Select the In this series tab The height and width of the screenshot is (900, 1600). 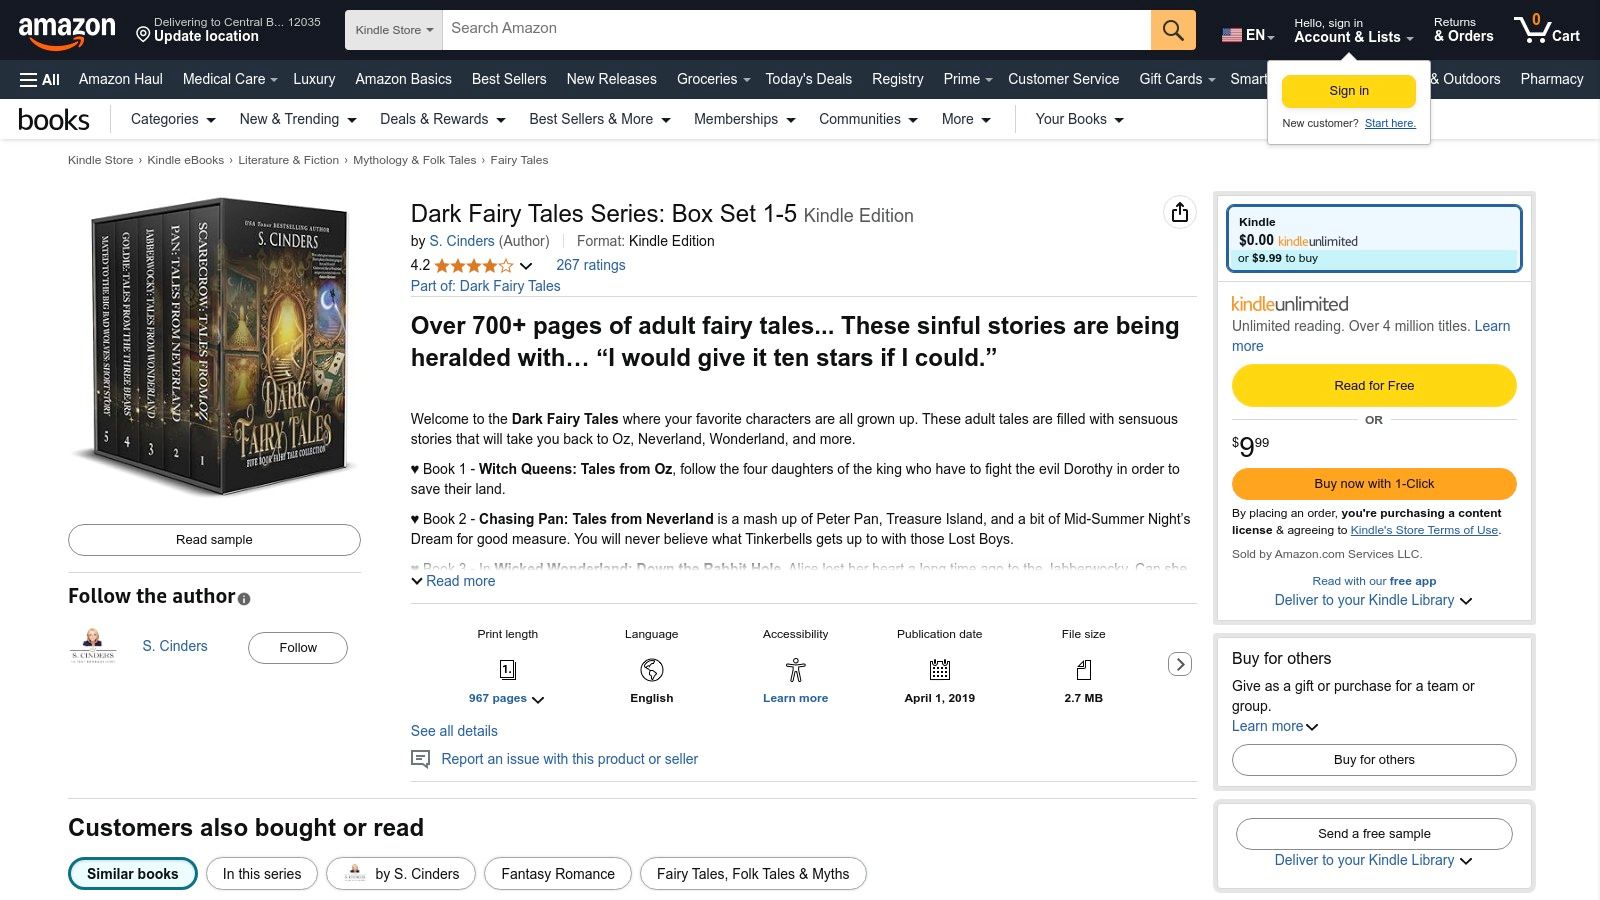(262, 874)
